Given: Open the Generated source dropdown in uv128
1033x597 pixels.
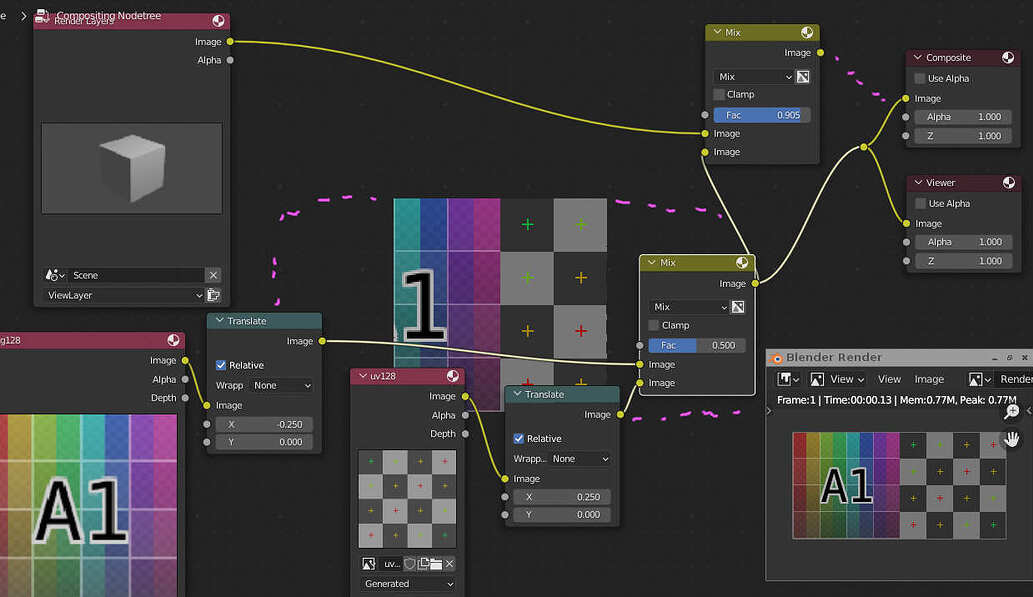Looking at the screenshot, I should click(408, 584).
